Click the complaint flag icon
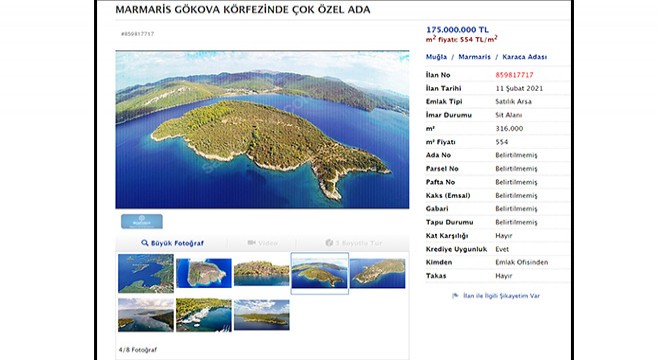660x360 pixels. (455, 296)
